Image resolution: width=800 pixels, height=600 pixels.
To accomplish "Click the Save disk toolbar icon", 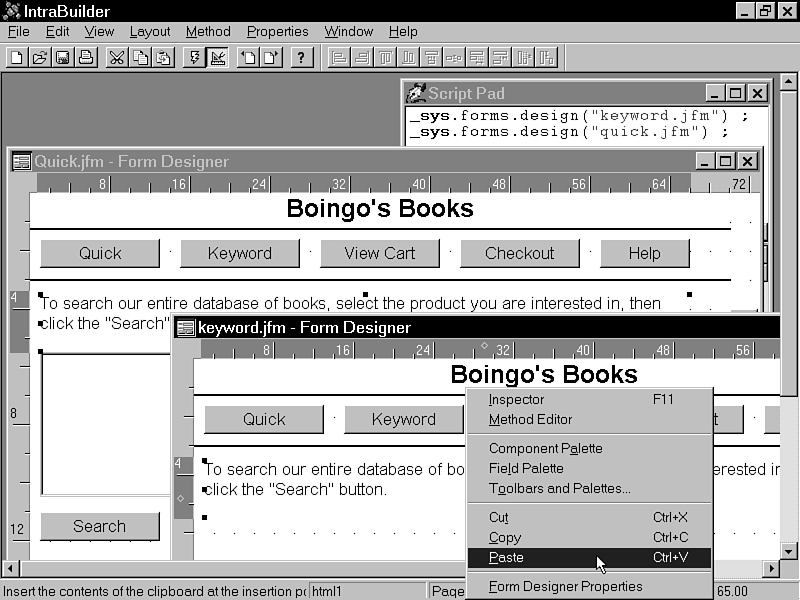I will point(62,57).
